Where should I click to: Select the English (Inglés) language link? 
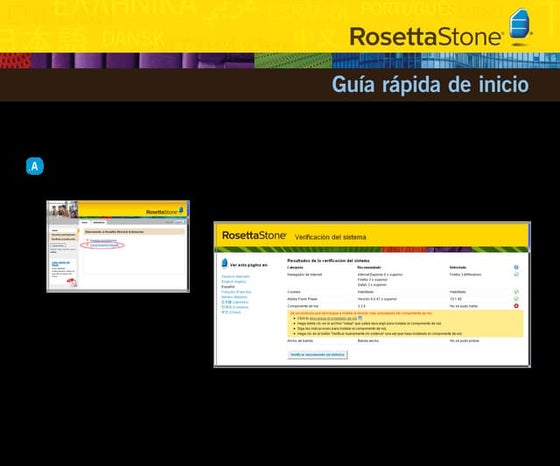(x=234, y=281)
